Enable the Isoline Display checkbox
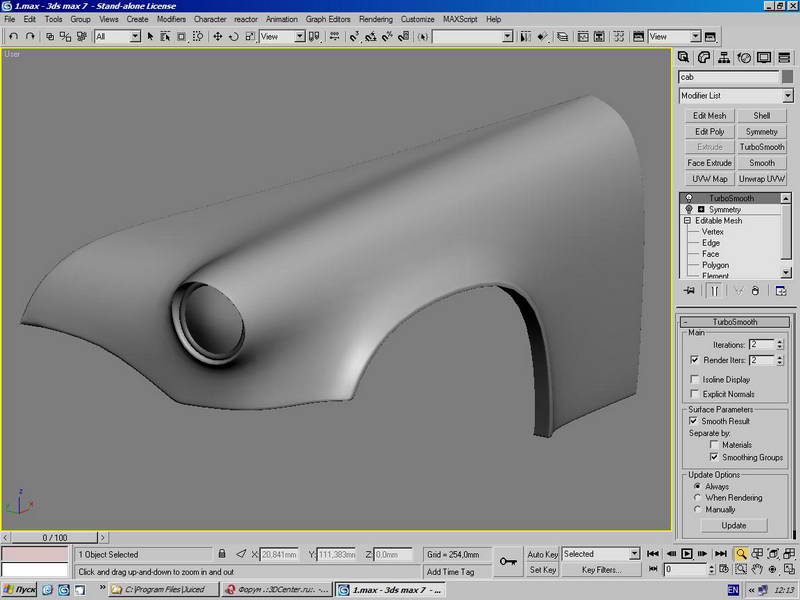The width and height of the screenshot is (800, 600). pyautogui.click(x=694, y=379)
